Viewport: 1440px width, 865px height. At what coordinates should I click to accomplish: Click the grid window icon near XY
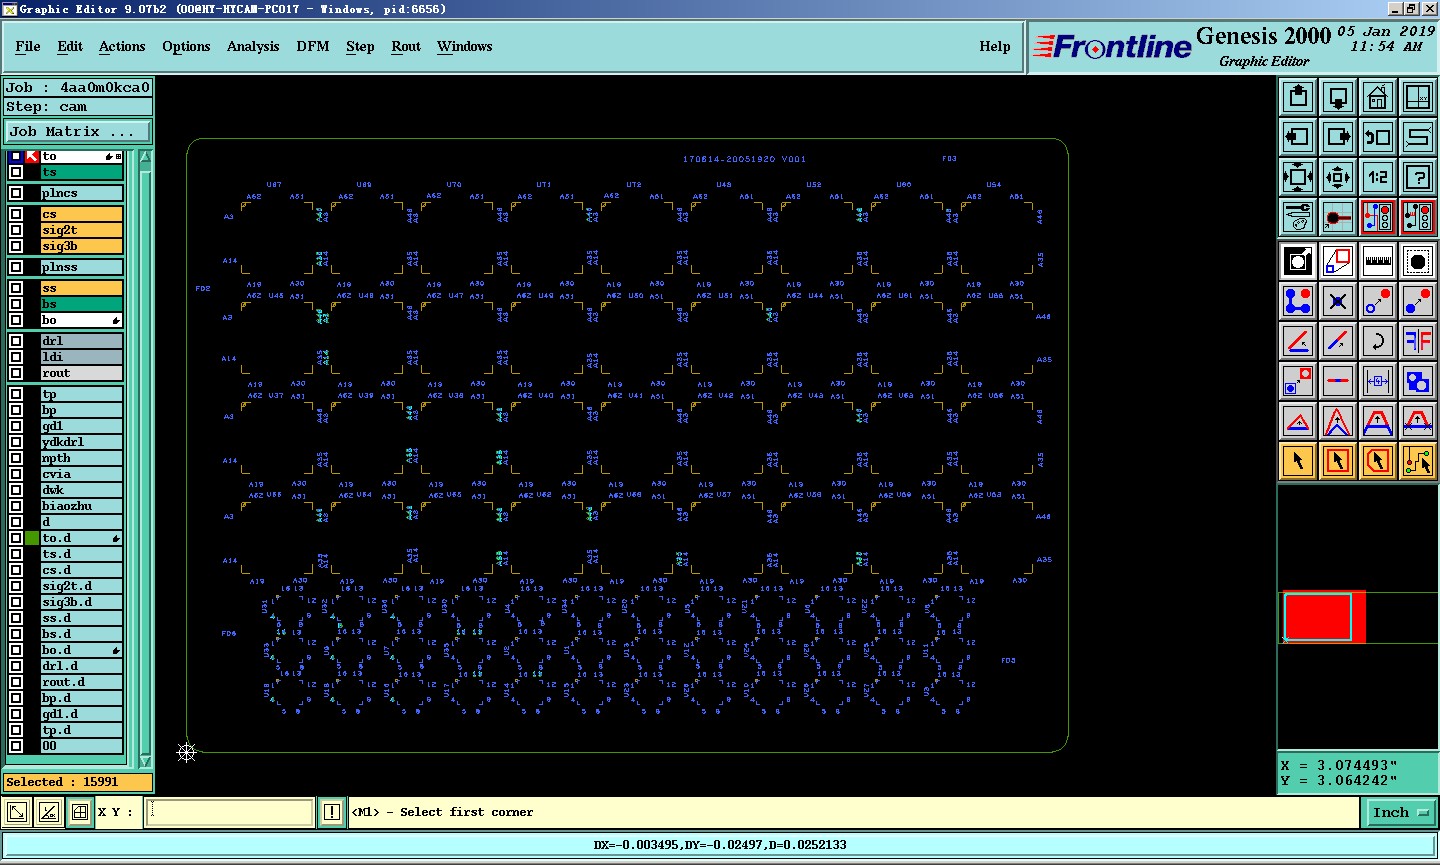(80, 812)
